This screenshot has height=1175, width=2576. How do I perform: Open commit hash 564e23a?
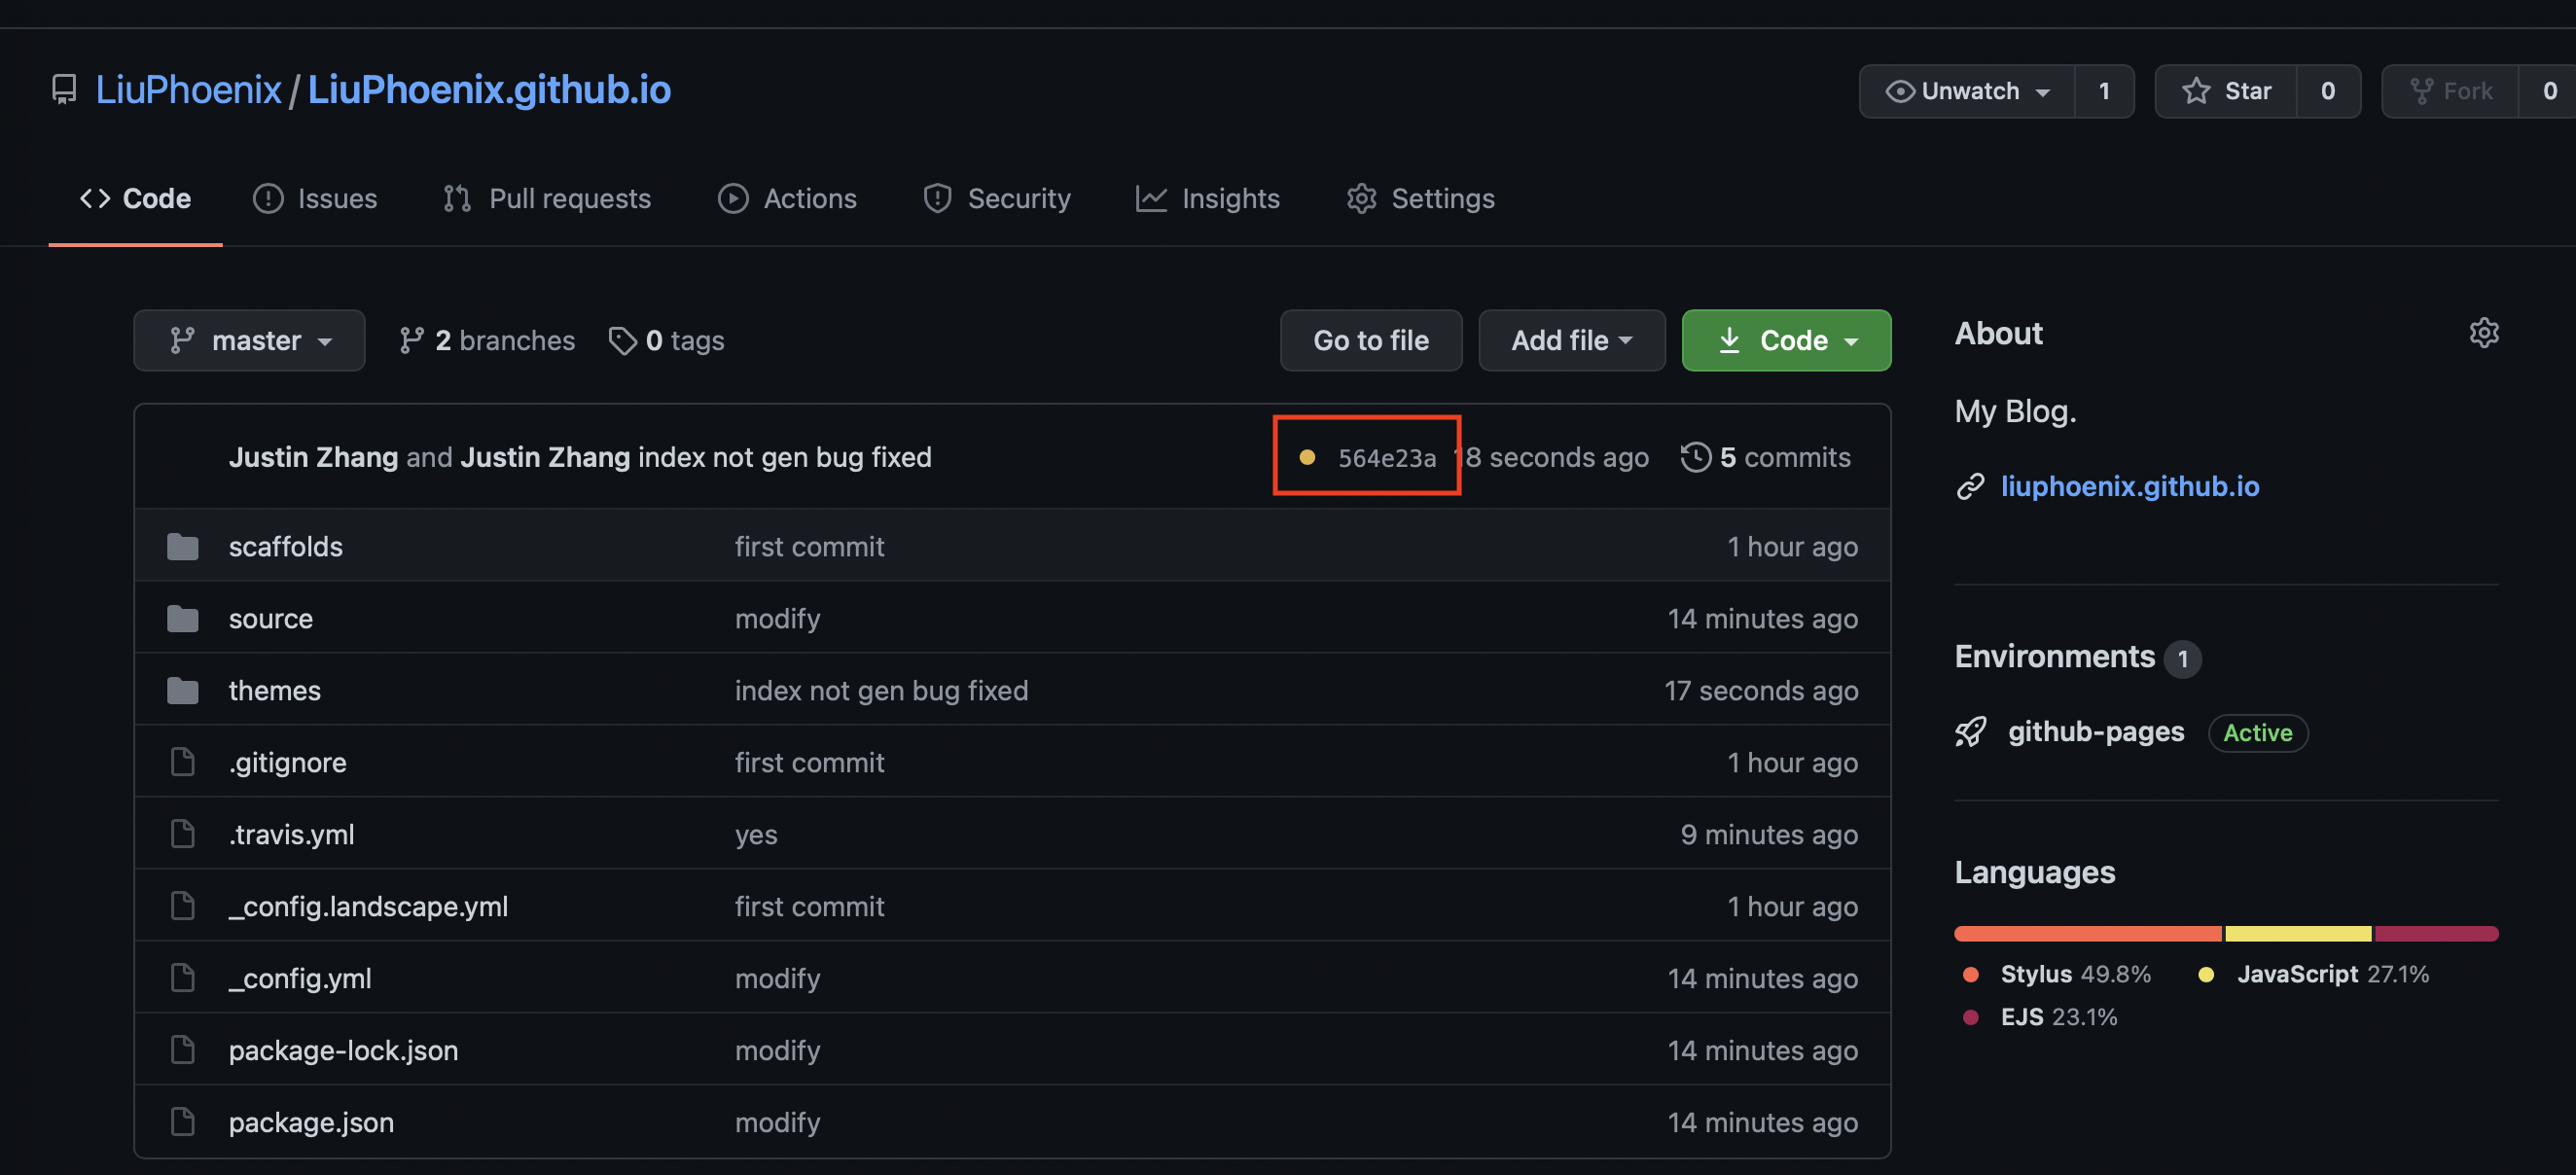[1386, 458]
